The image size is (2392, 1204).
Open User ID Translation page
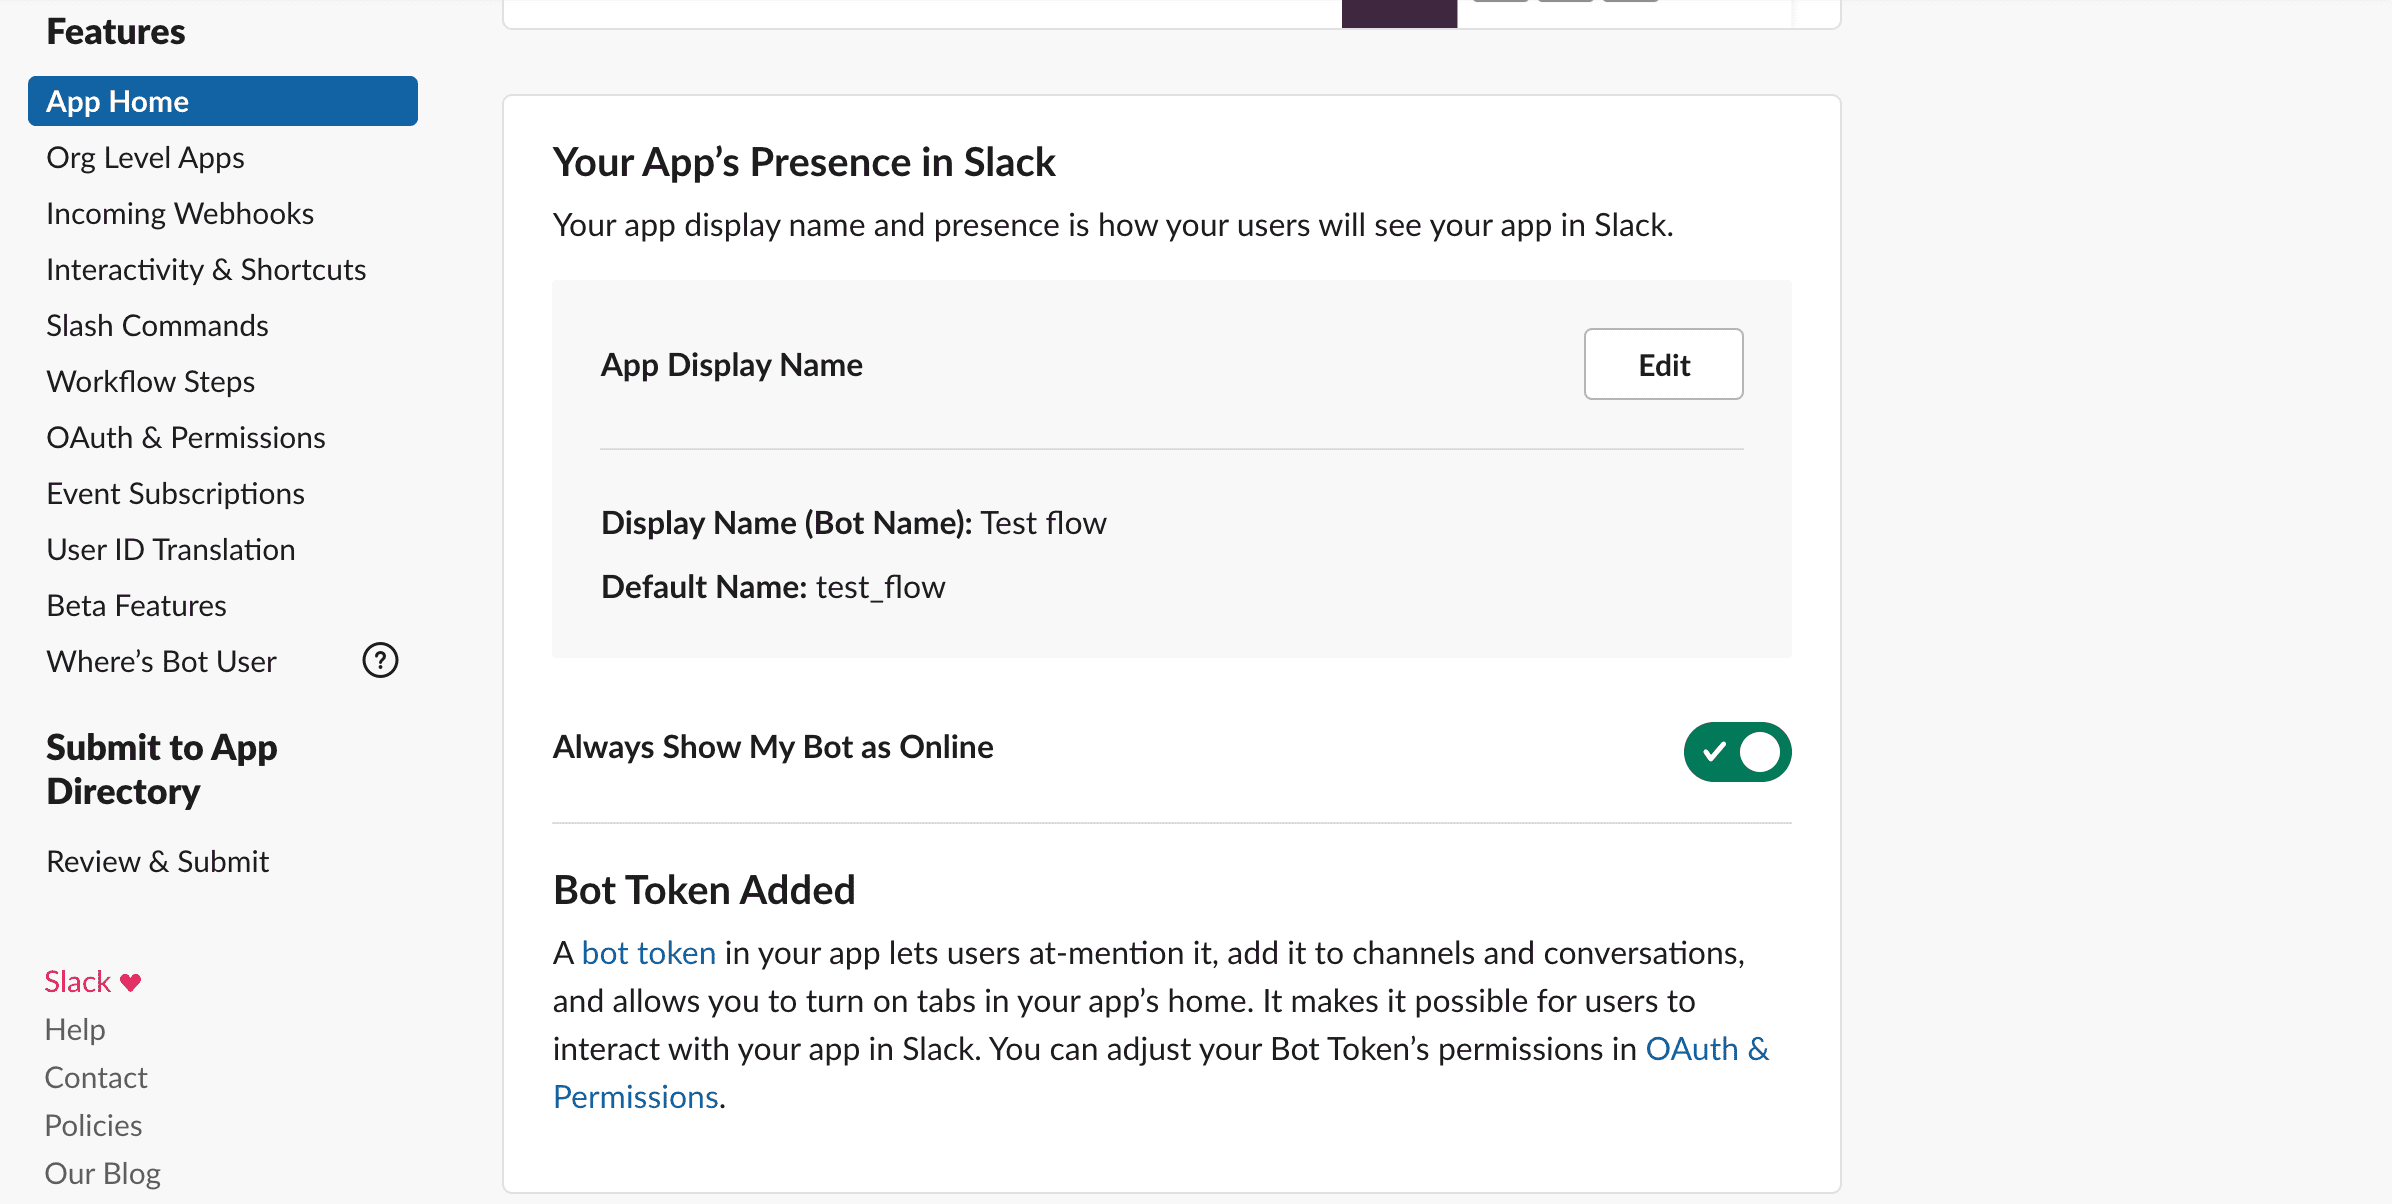point(170,550)
